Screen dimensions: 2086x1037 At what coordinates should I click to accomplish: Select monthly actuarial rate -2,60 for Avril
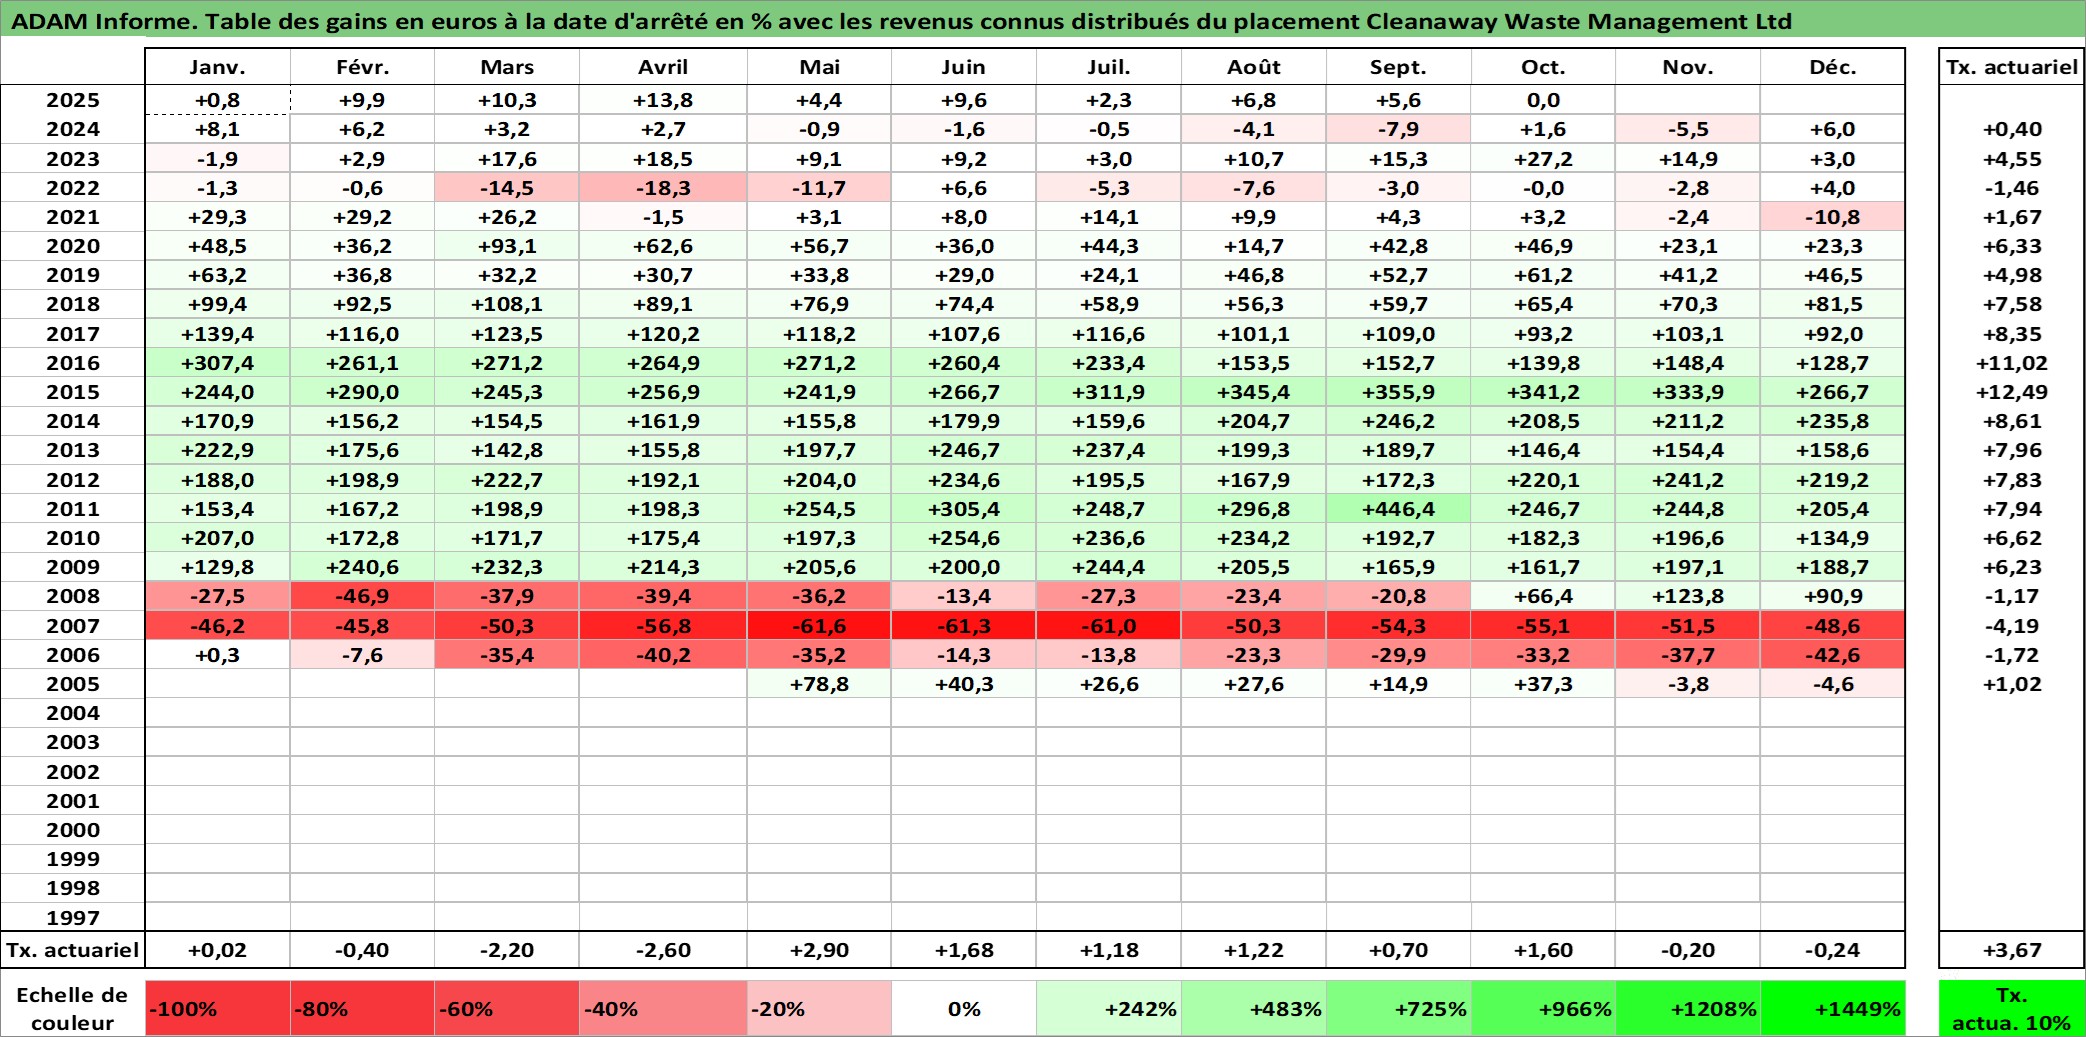663,950
